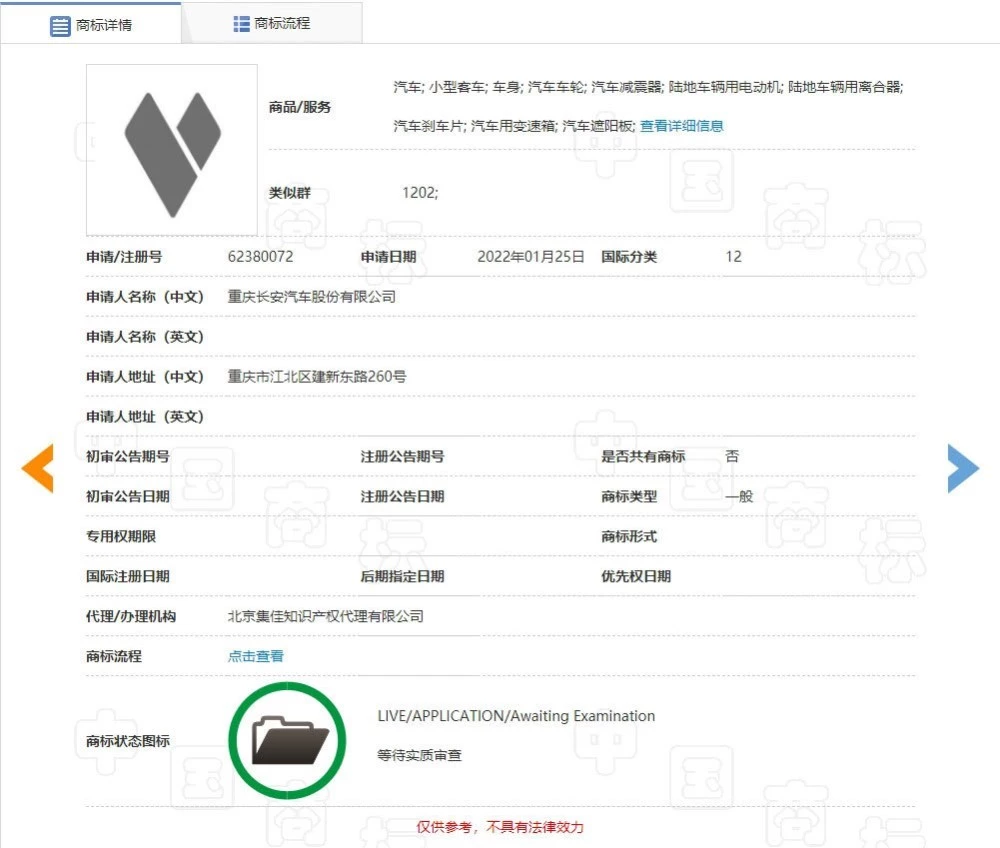Click the 国际分类 value 12
This screenshot has width=1000, height=848.
(732, 257)
